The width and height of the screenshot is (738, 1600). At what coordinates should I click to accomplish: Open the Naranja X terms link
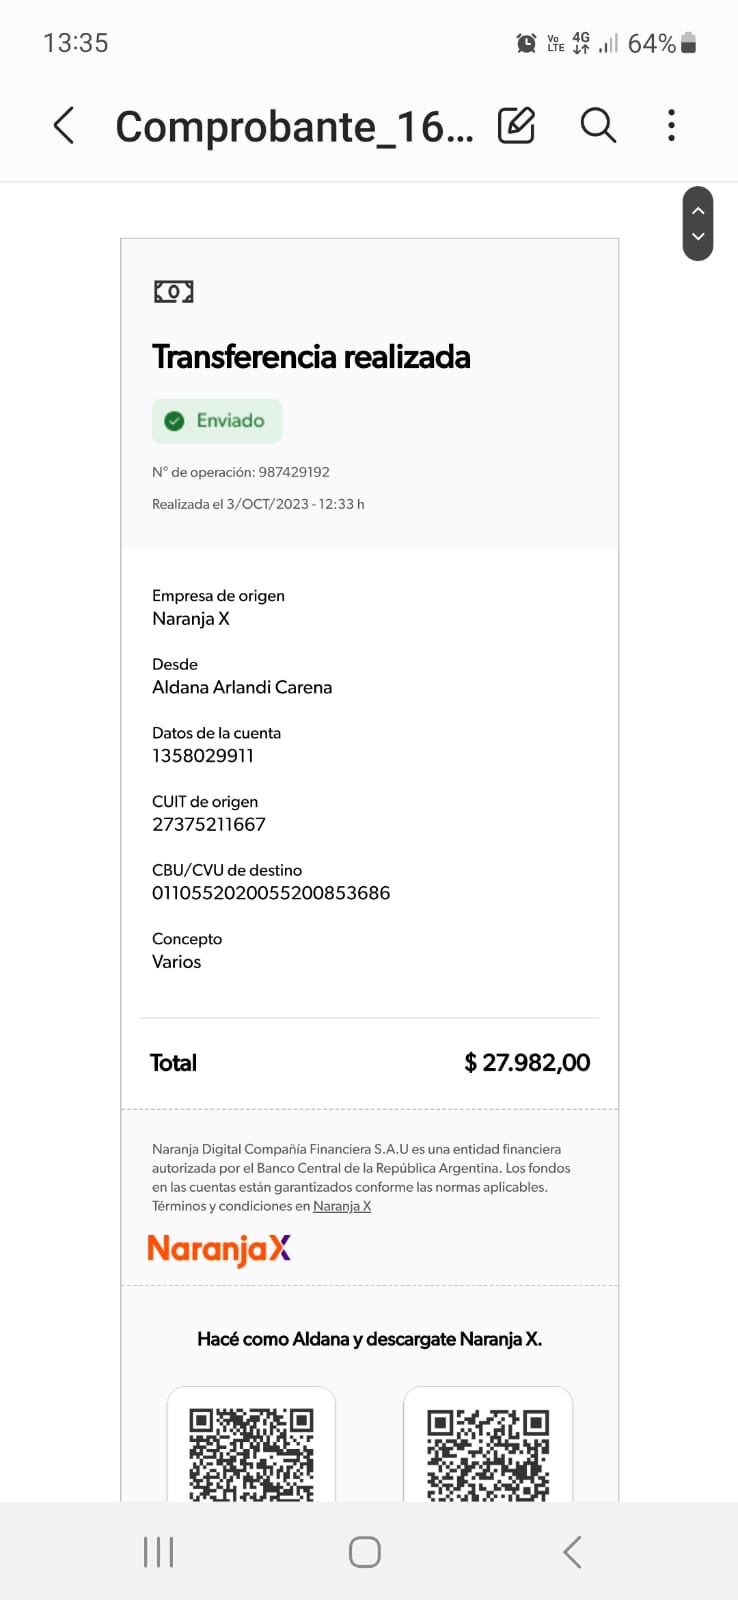point(342,1206)
